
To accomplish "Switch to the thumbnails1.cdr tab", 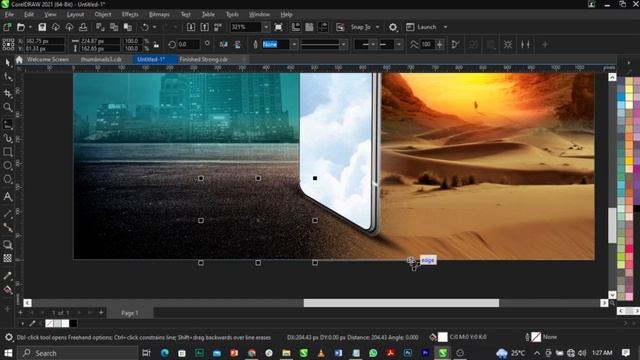I will coord(101,59).
